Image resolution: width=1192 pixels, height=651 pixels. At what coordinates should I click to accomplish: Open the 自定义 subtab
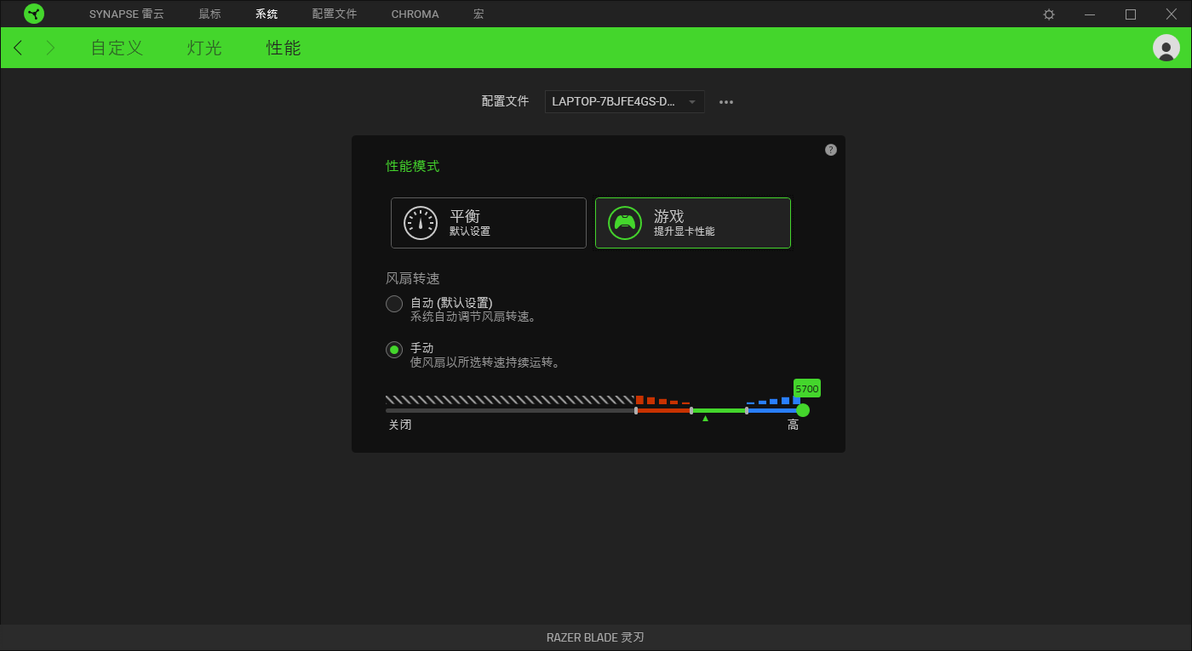(116, 48)
